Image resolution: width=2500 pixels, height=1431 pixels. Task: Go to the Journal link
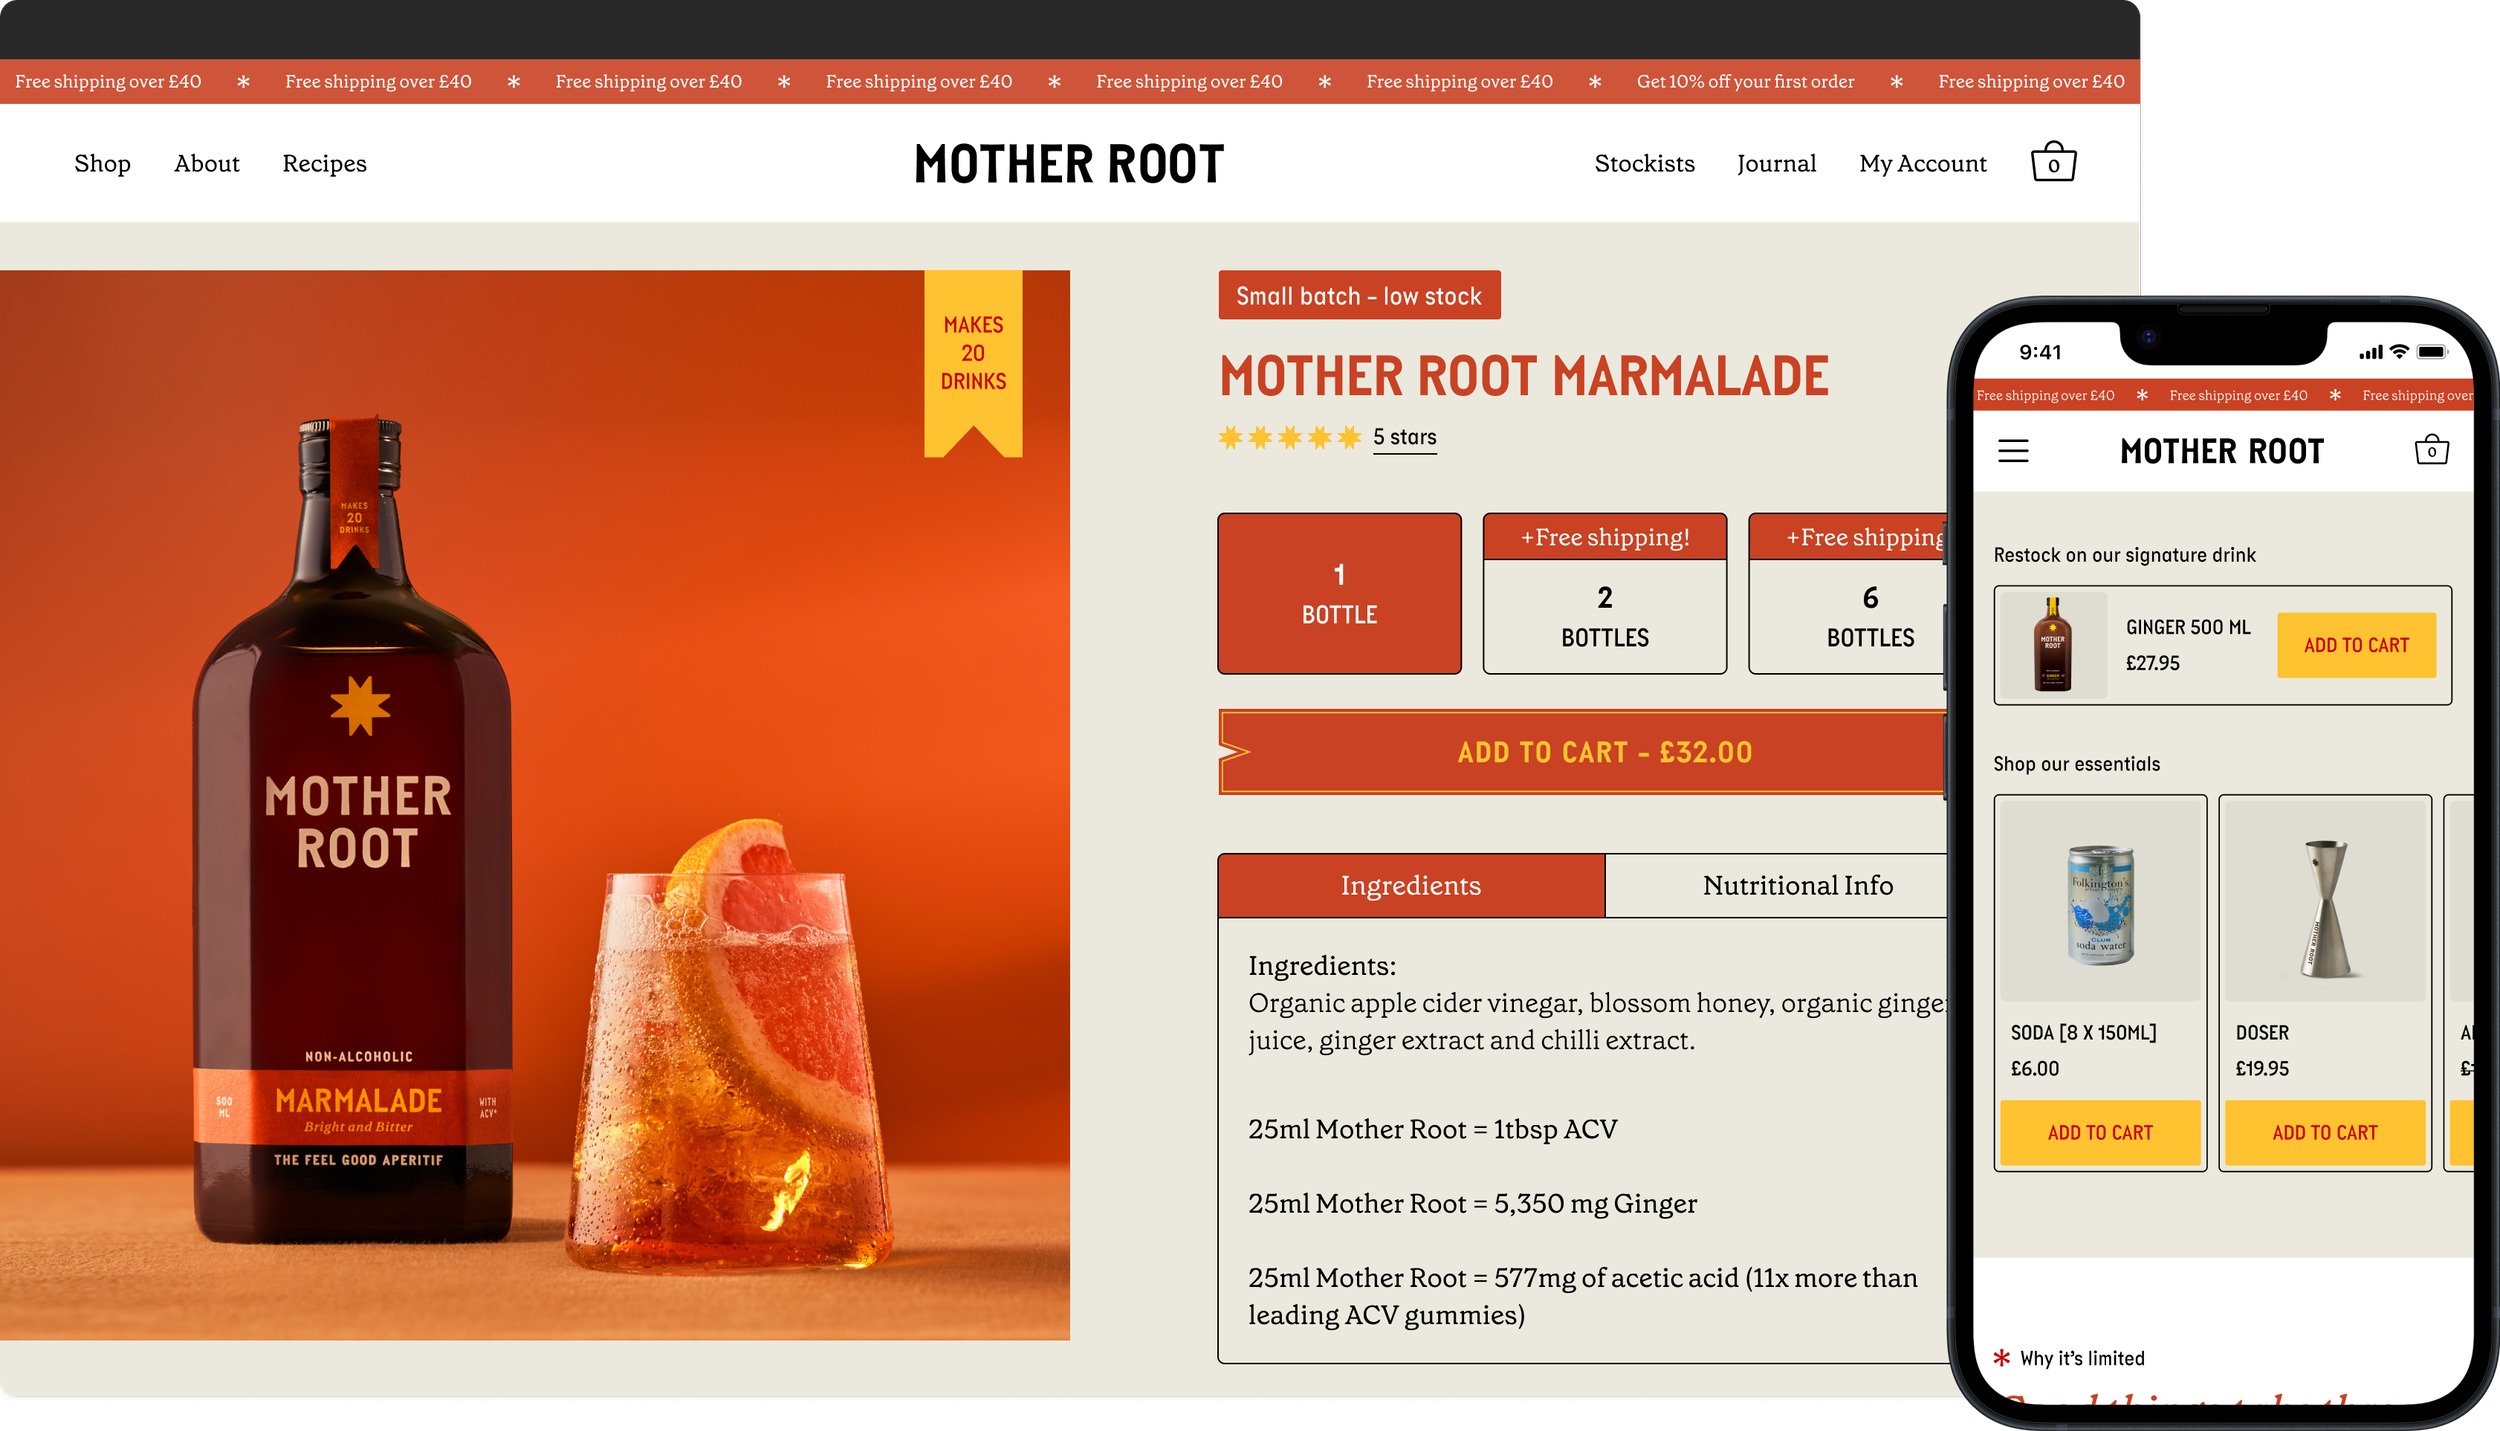[1776, 163]
